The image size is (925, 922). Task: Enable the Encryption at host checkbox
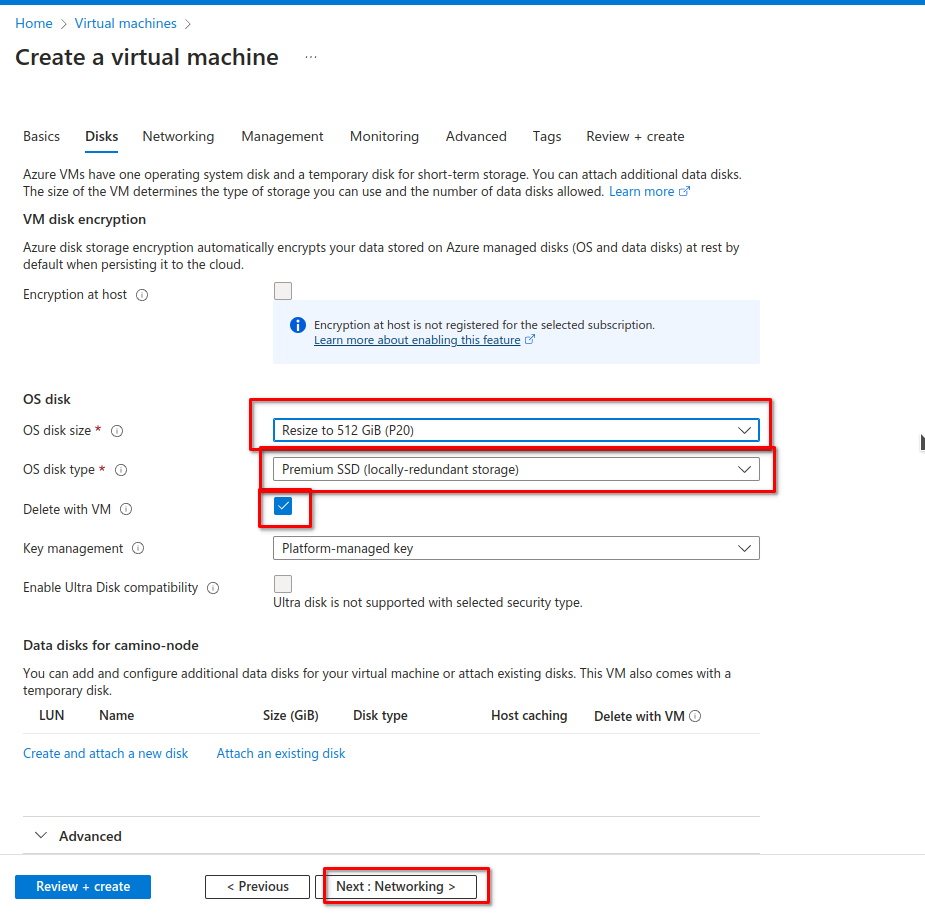pyautogui.click(x=283, y=291)
